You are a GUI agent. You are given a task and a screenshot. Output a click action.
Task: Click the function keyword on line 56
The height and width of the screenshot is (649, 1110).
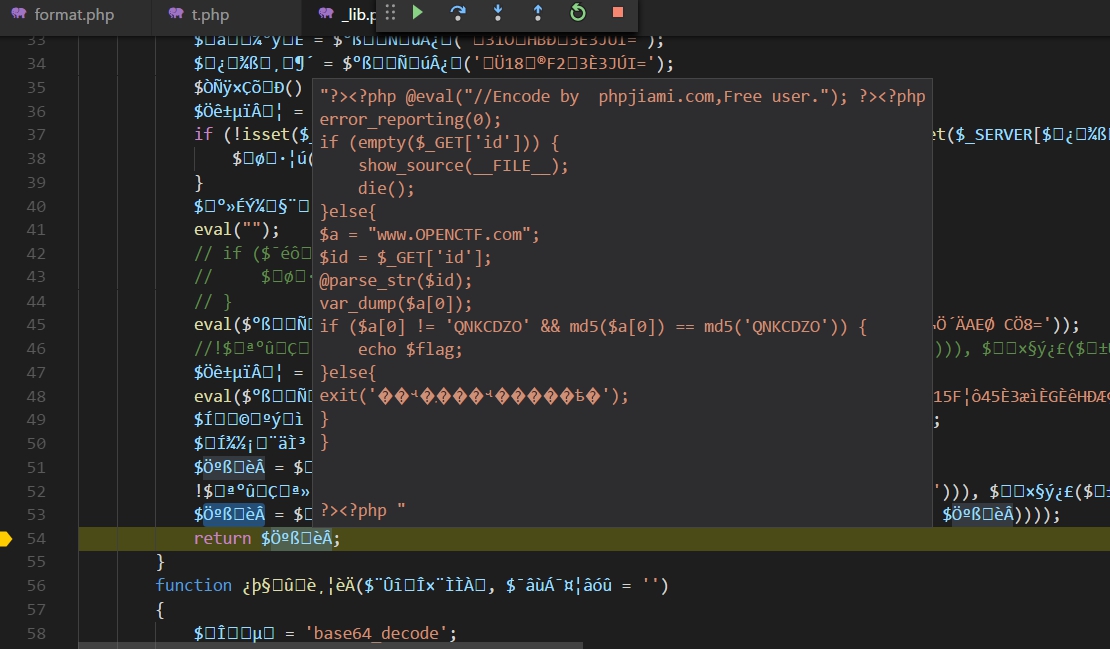pyautogui.click(x=193, y=585)
